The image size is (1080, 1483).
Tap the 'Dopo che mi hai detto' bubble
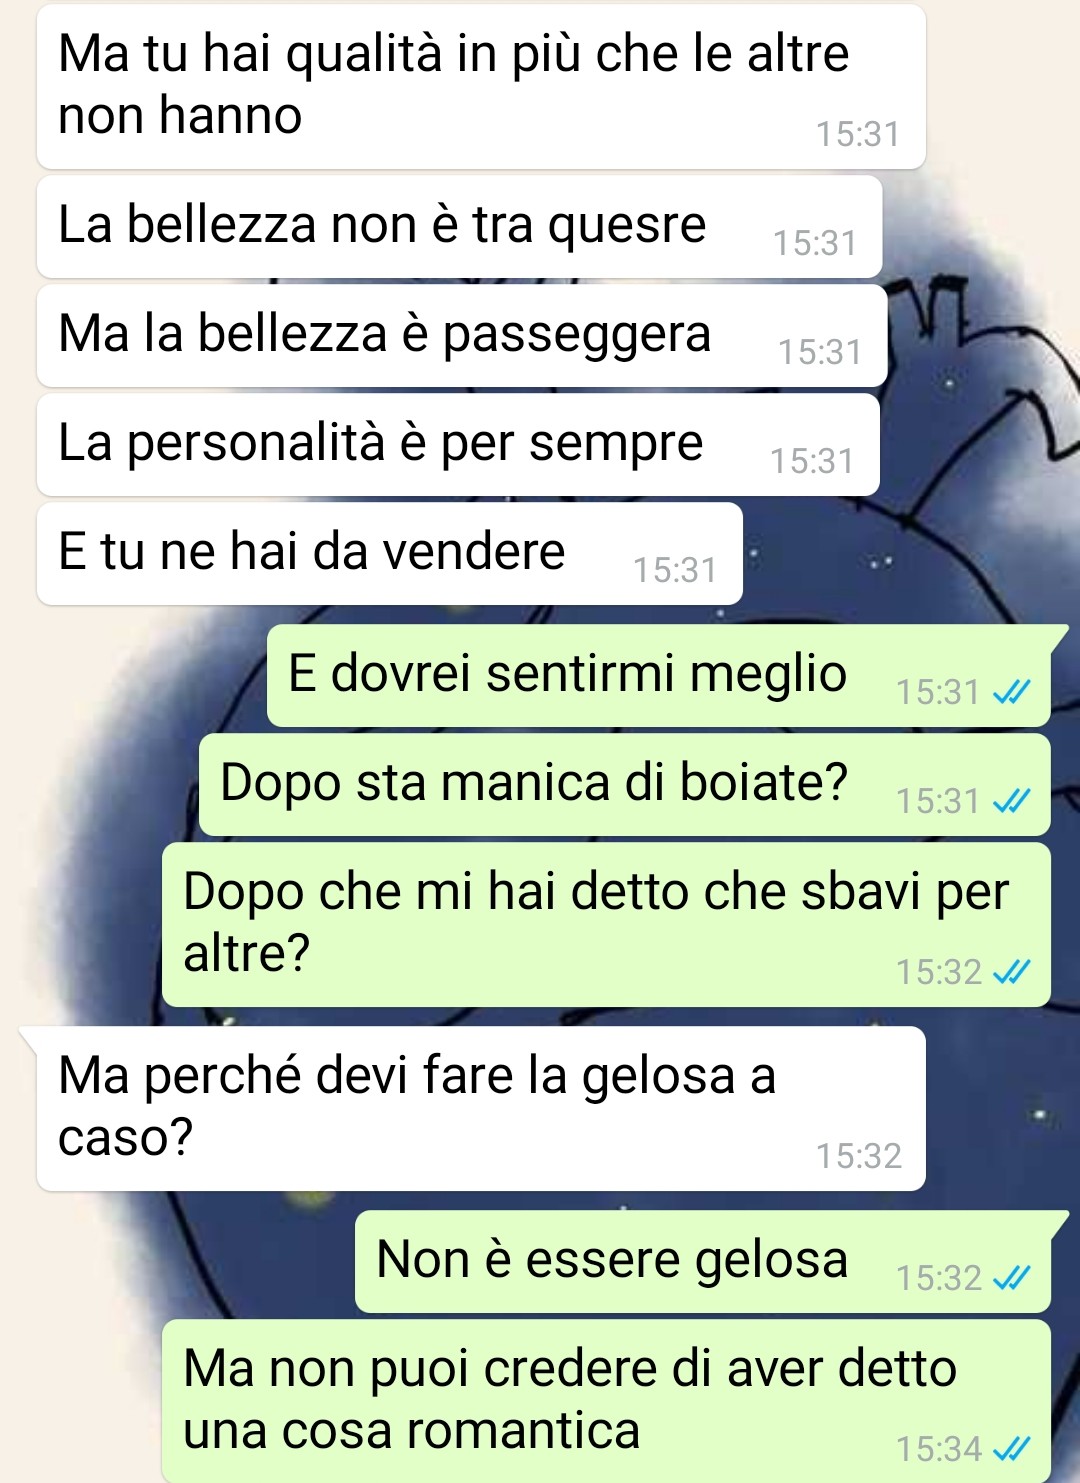[606, 925]
